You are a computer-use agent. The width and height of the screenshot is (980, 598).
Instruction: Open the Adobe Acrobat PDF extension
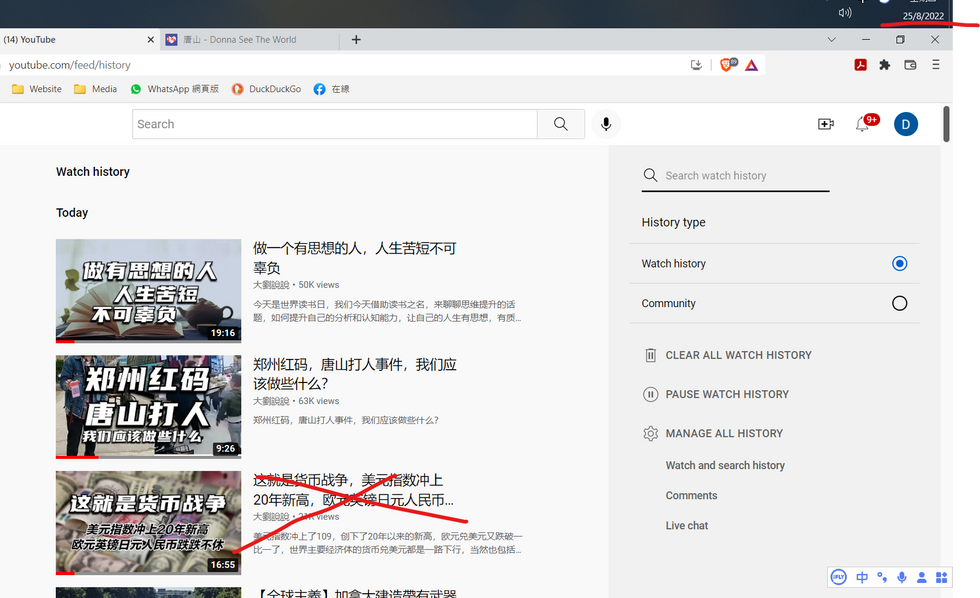pos(861,64)
